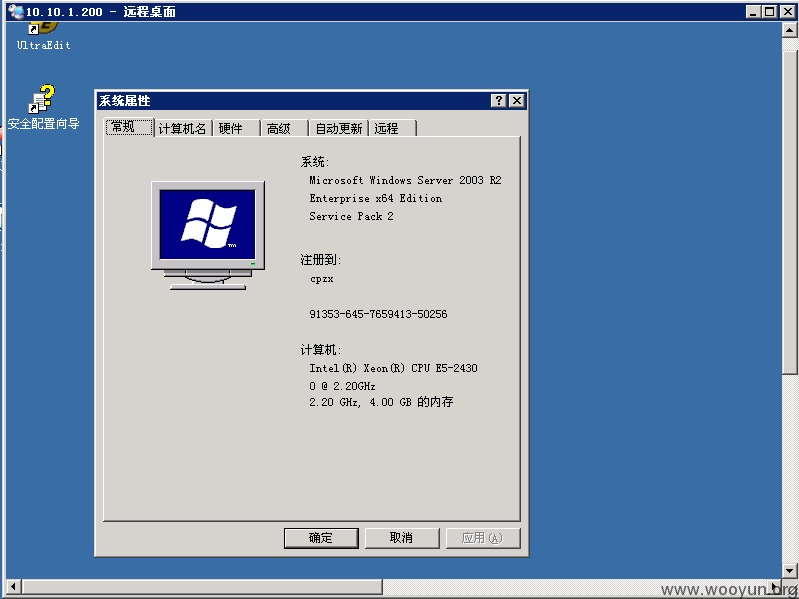
Task: Click the 2.20 GHz, 4.00 GB 的内存 line
Action: coord(381,402)
